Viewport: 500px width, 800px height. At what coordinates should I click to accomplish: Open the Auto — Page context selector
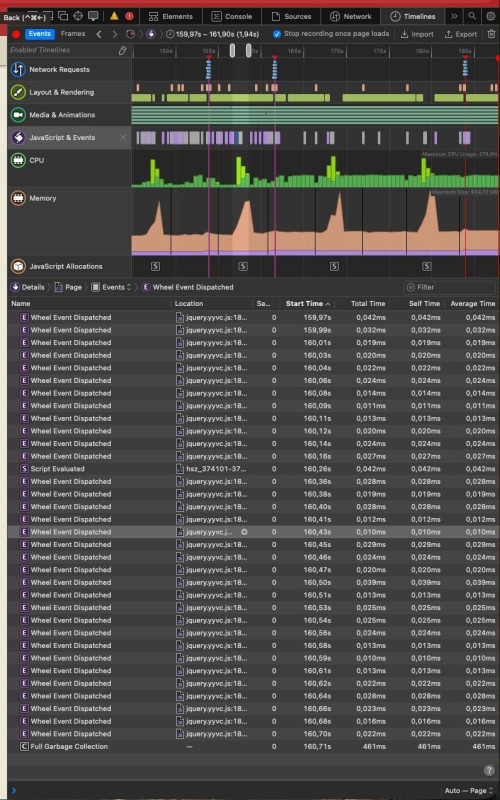click(x=468, y=790)
